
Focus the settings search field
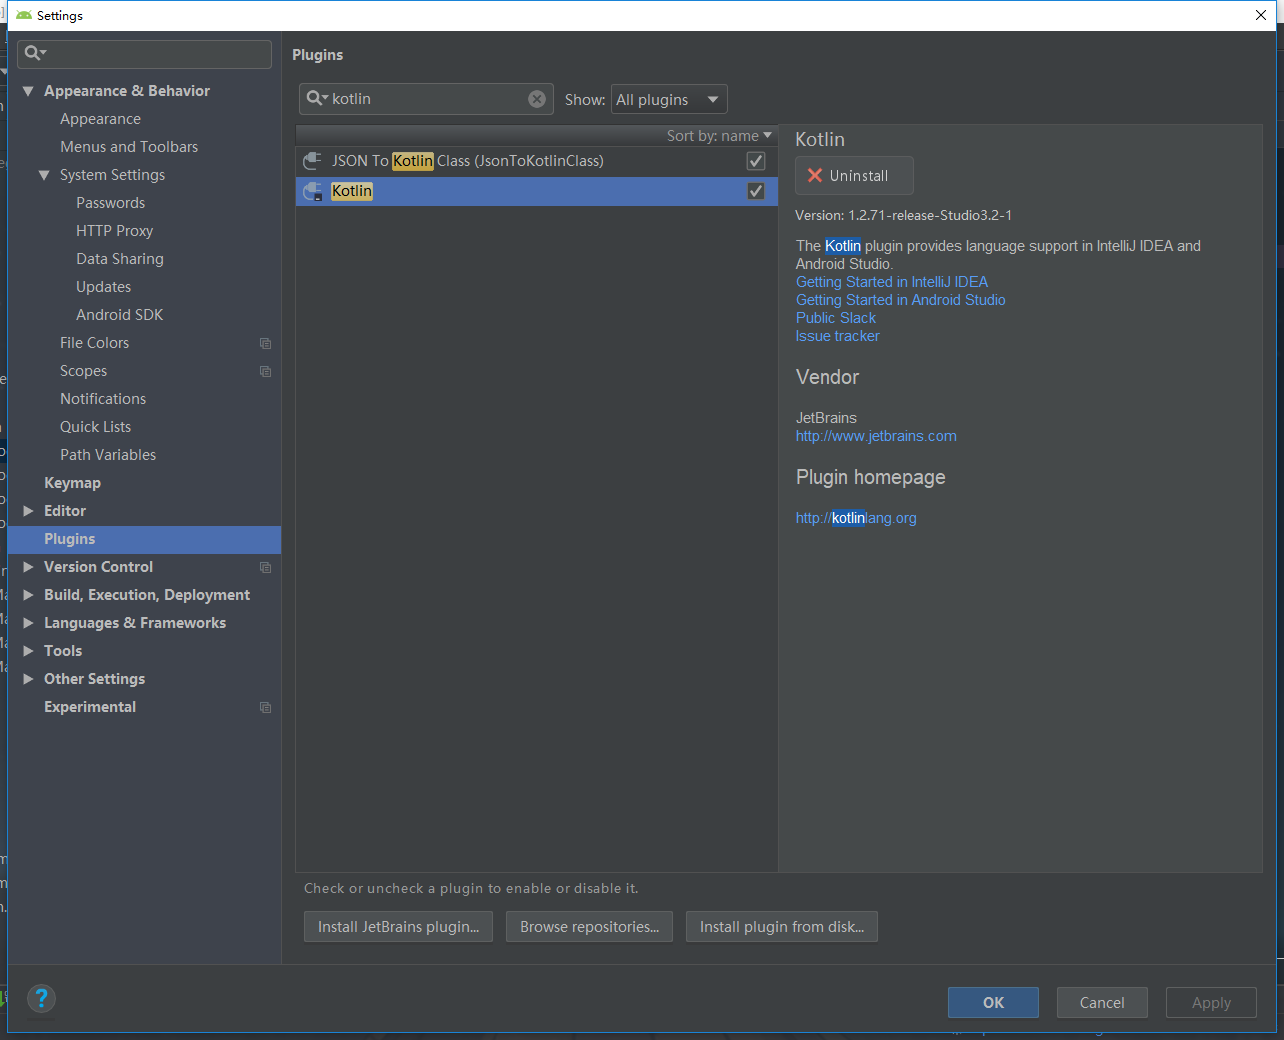[x=144, y=54]
